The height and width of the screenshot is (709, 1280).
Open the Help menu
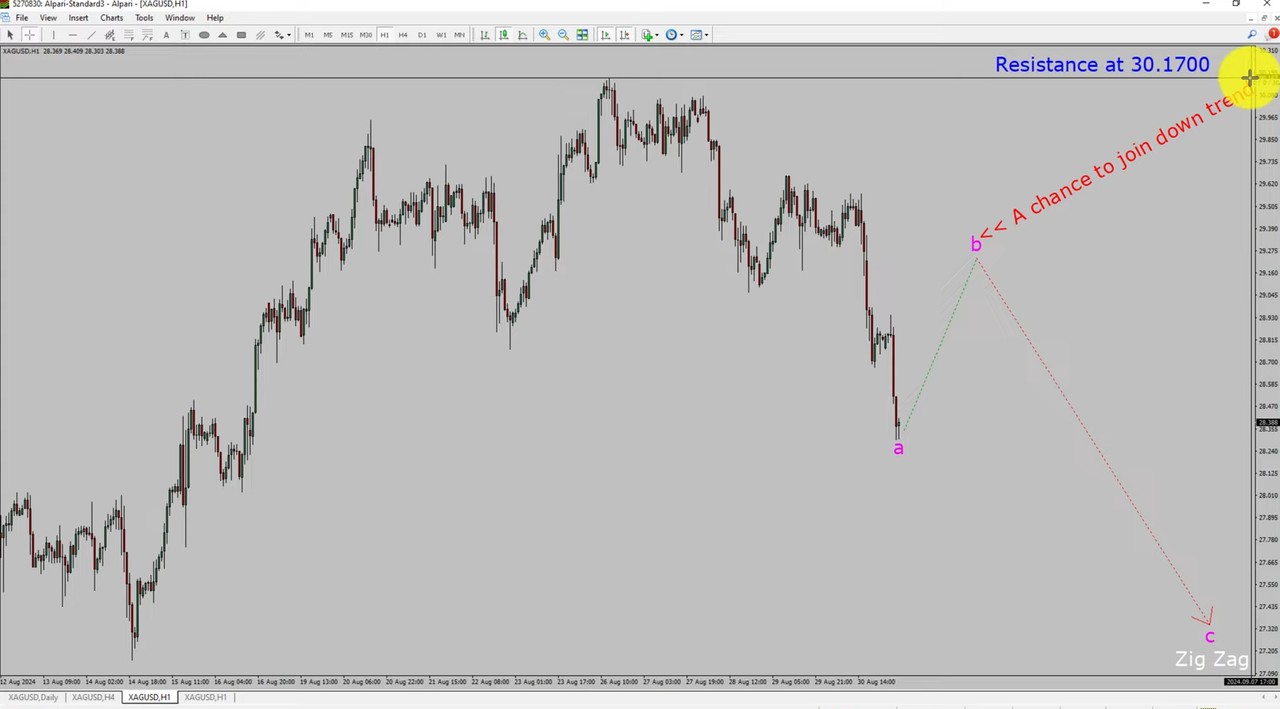[x=215, y=18]
